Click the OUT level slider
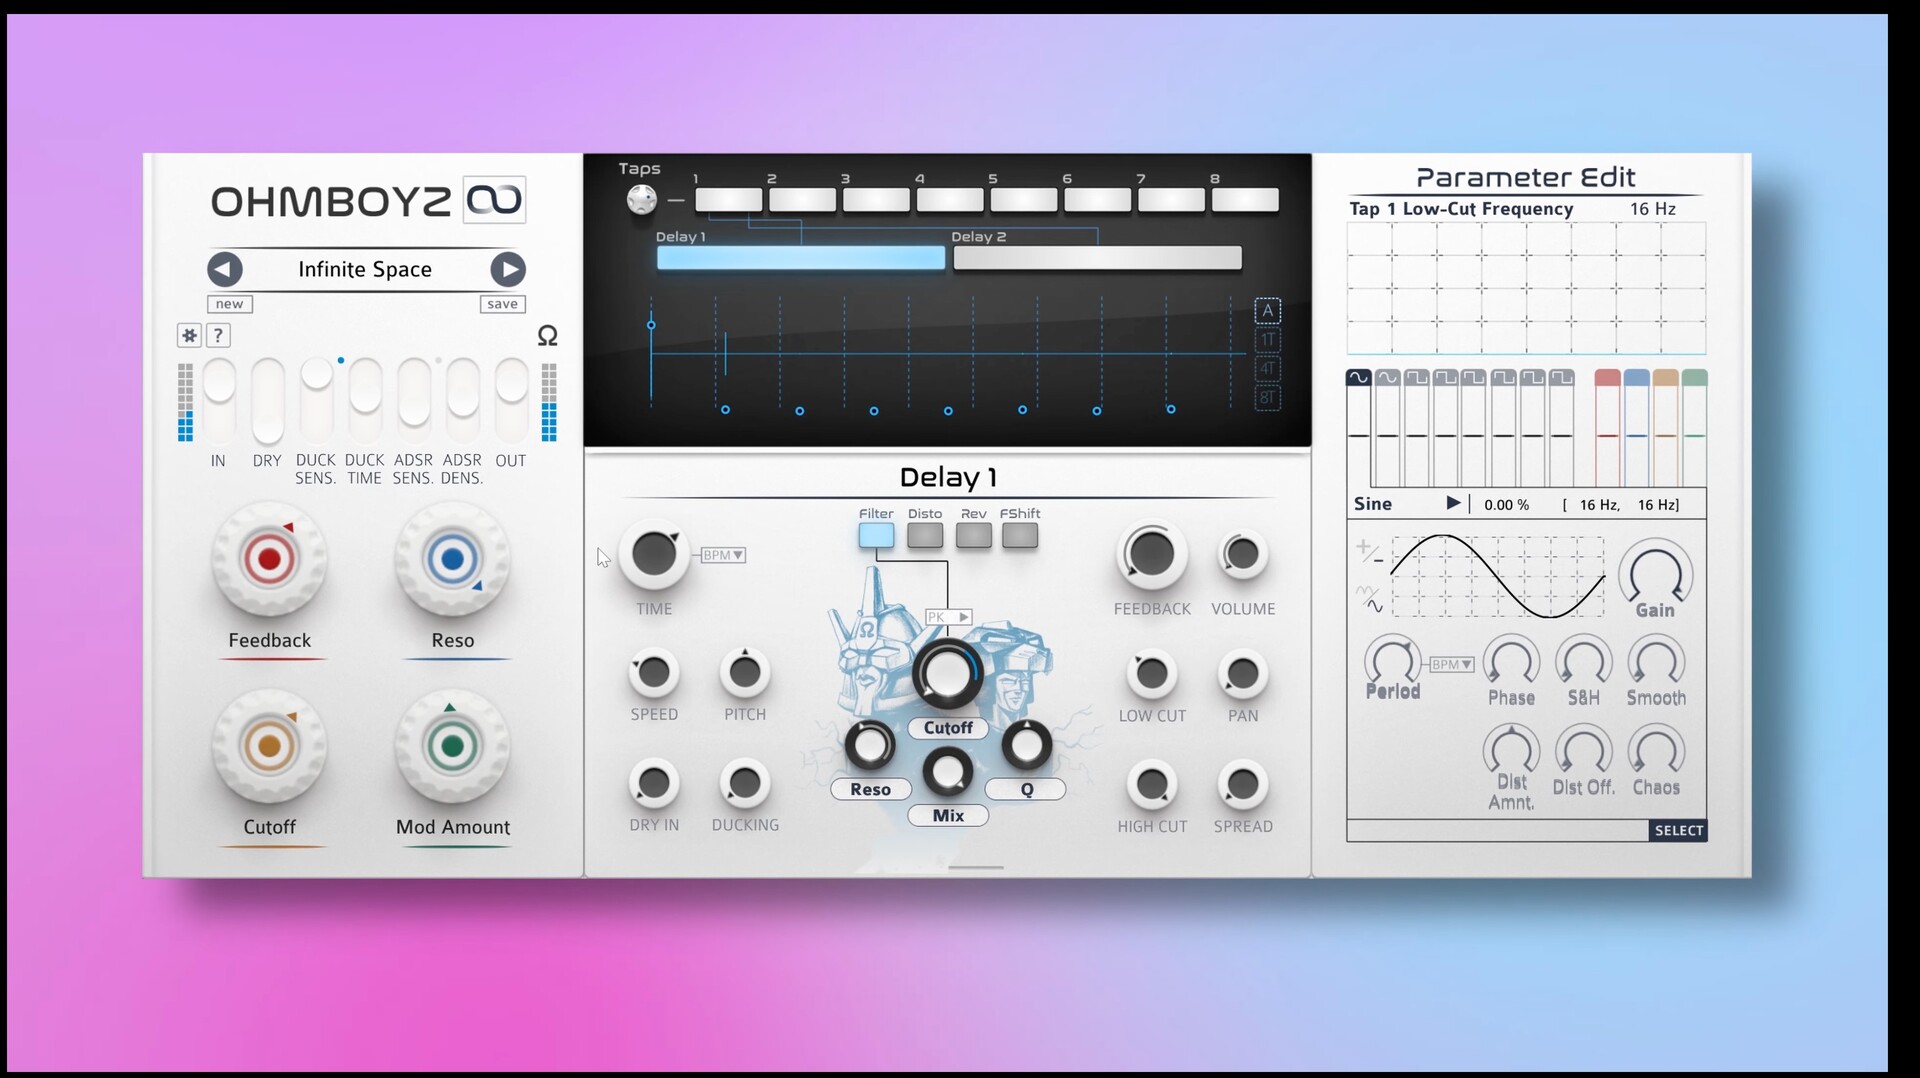This screenshot has width=1920, height=1078. coord(511,401)
